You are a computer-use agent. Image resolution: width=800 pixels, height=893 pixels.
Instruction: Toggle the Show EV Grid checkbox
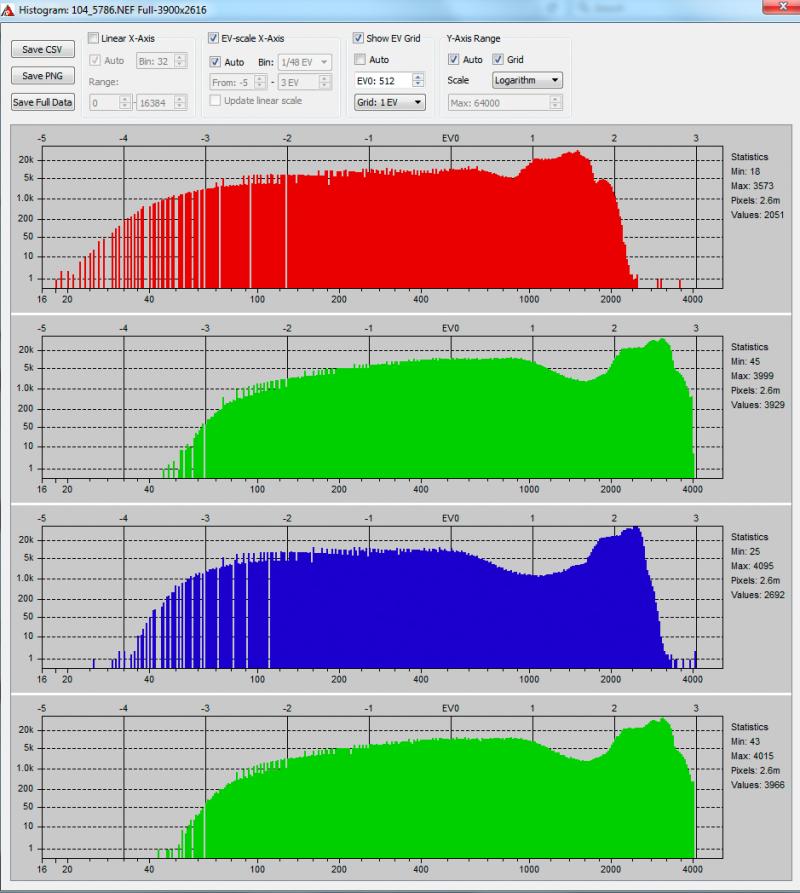(358, 38)
